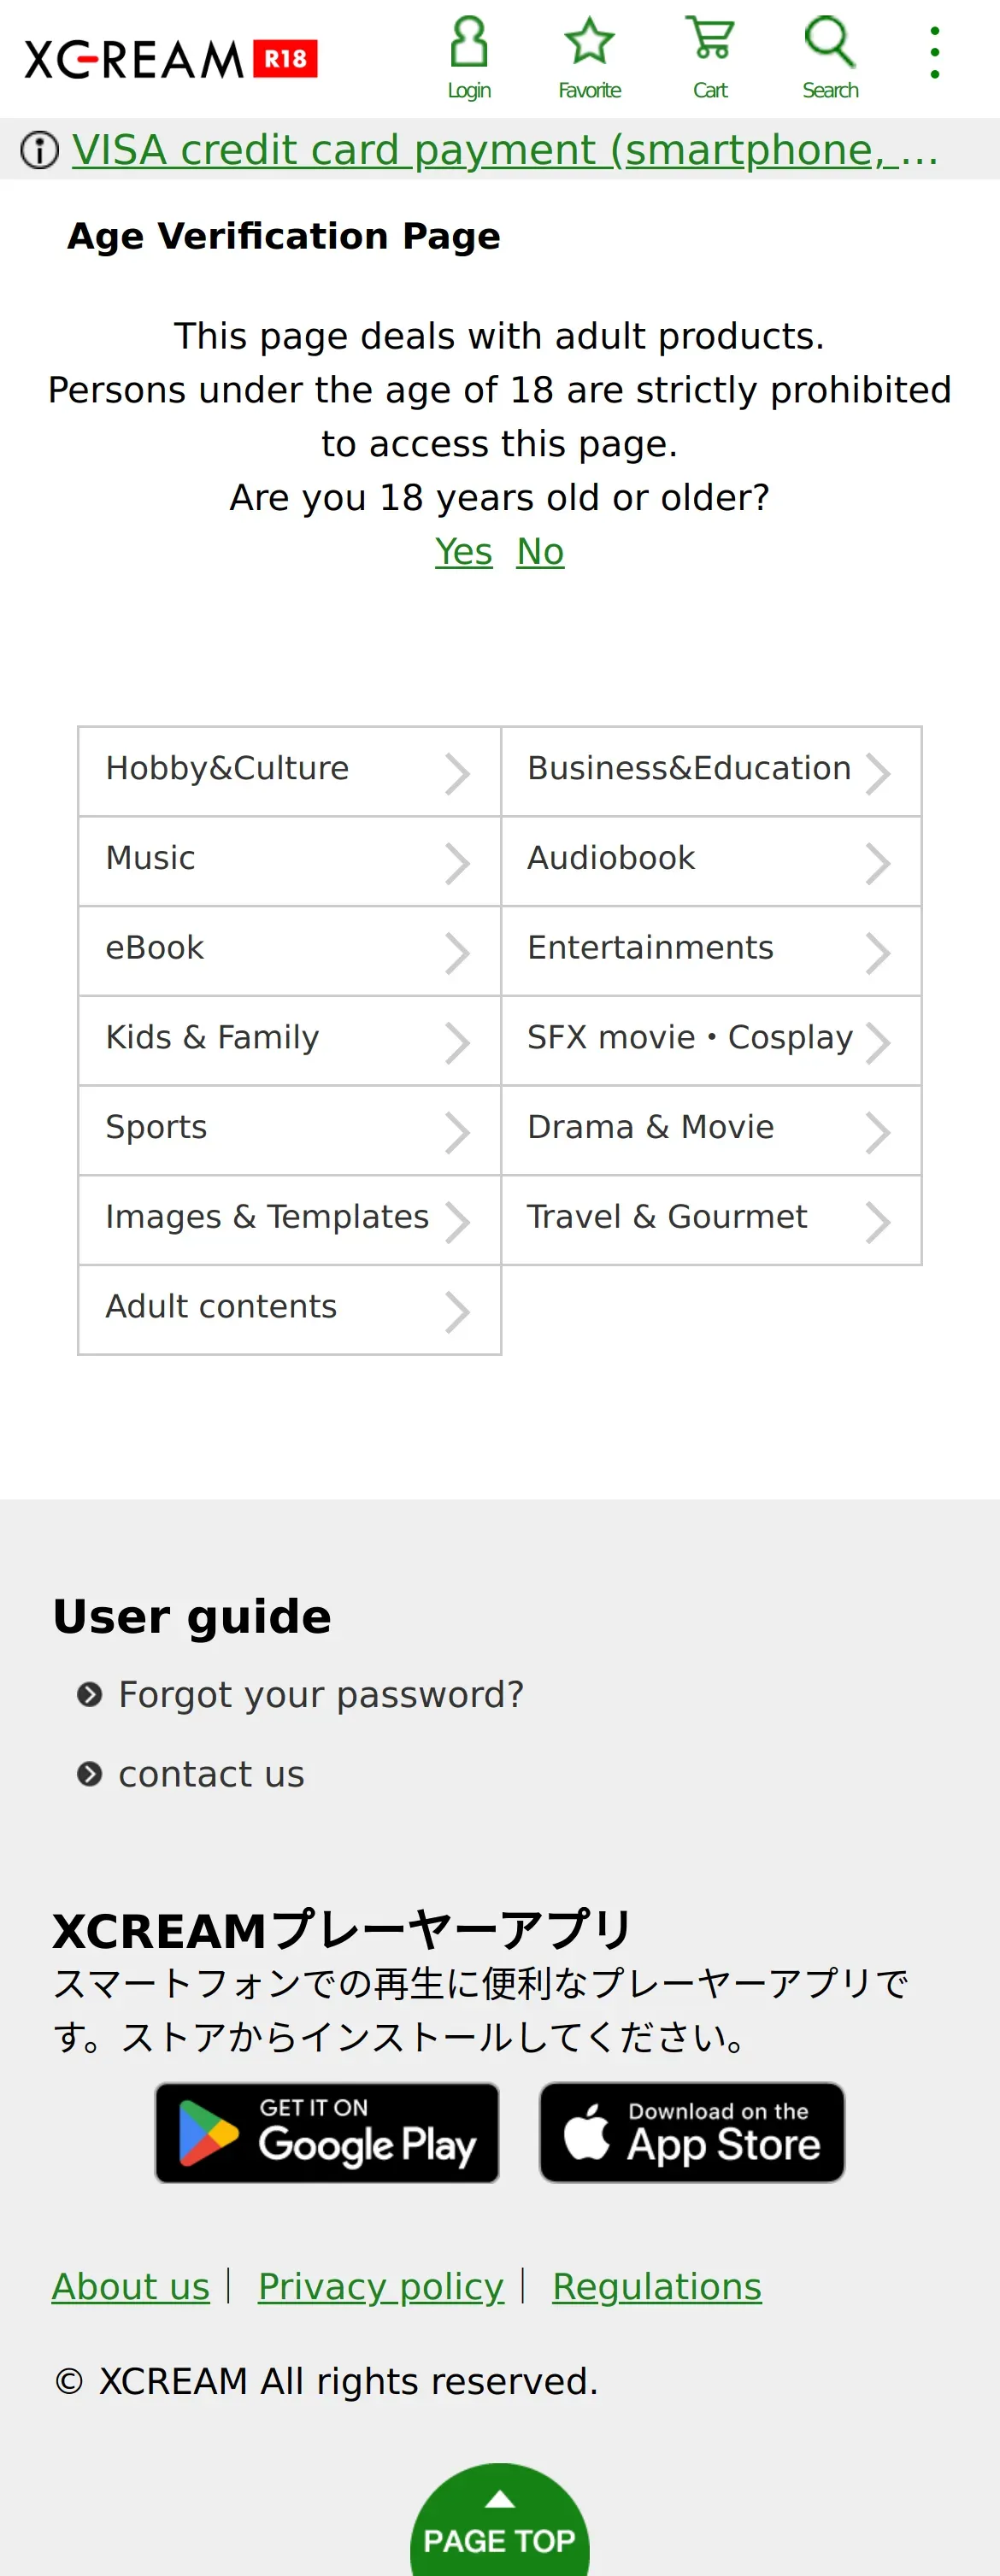1000x2576 pixels.
Task: Open VISA credit card payment notice
Action: coord(505,150)
